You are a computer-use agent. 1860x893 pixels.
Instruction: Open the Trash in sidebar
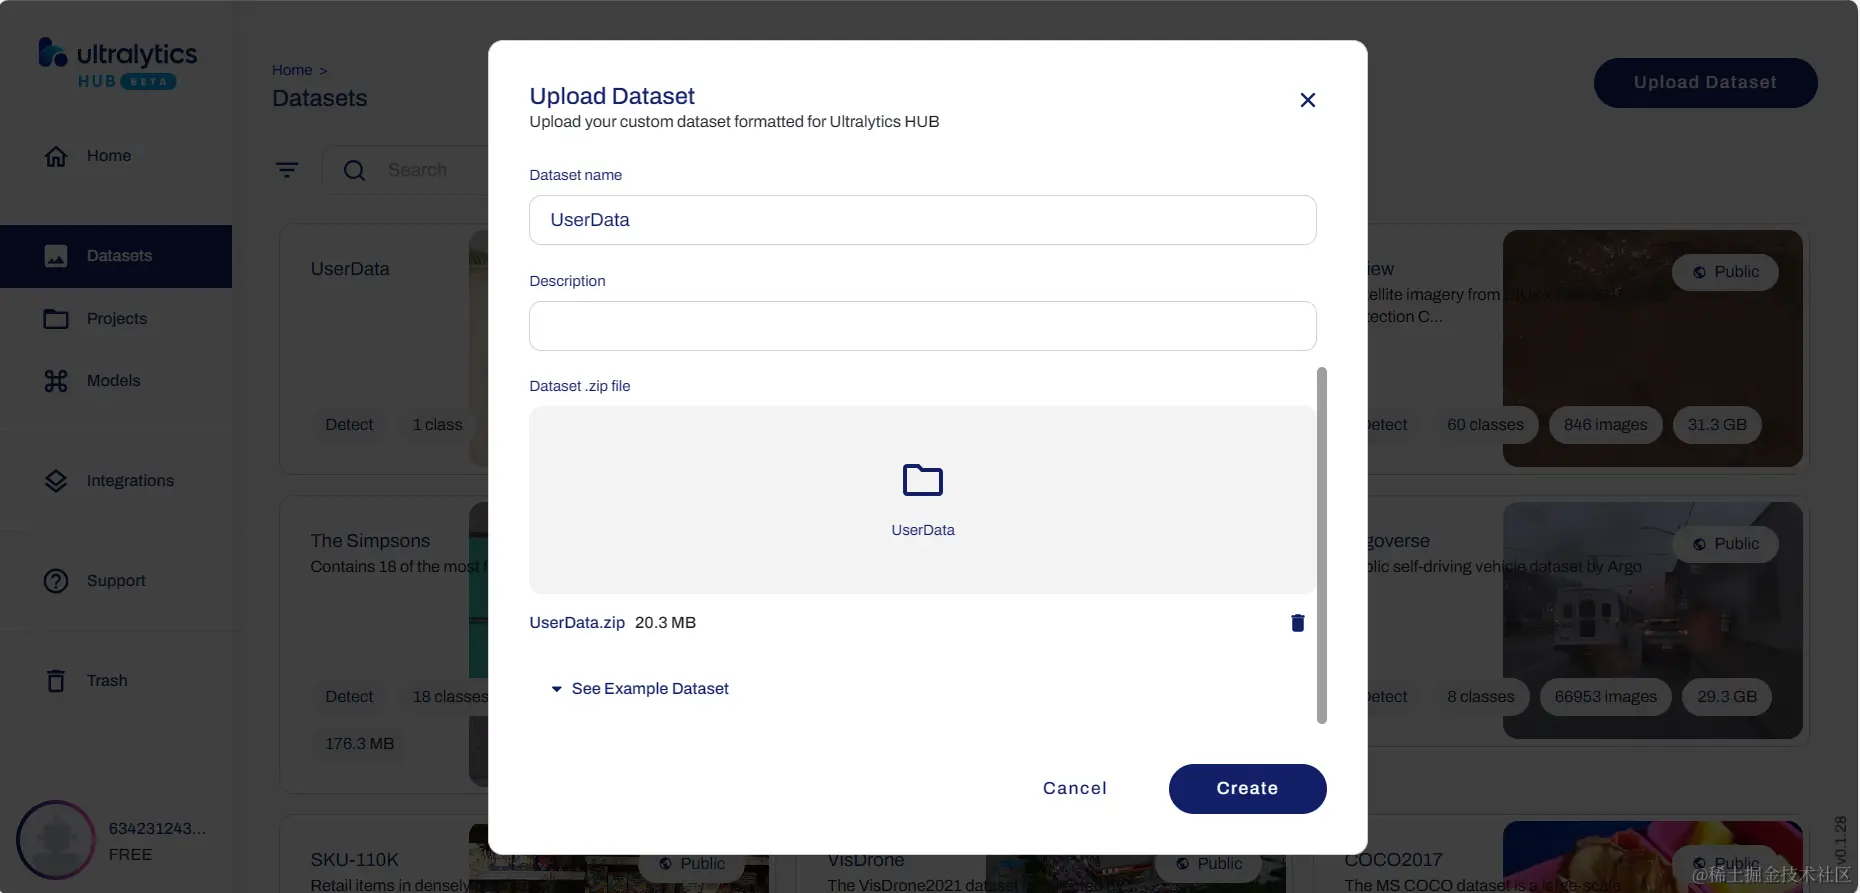click(86, 681)
